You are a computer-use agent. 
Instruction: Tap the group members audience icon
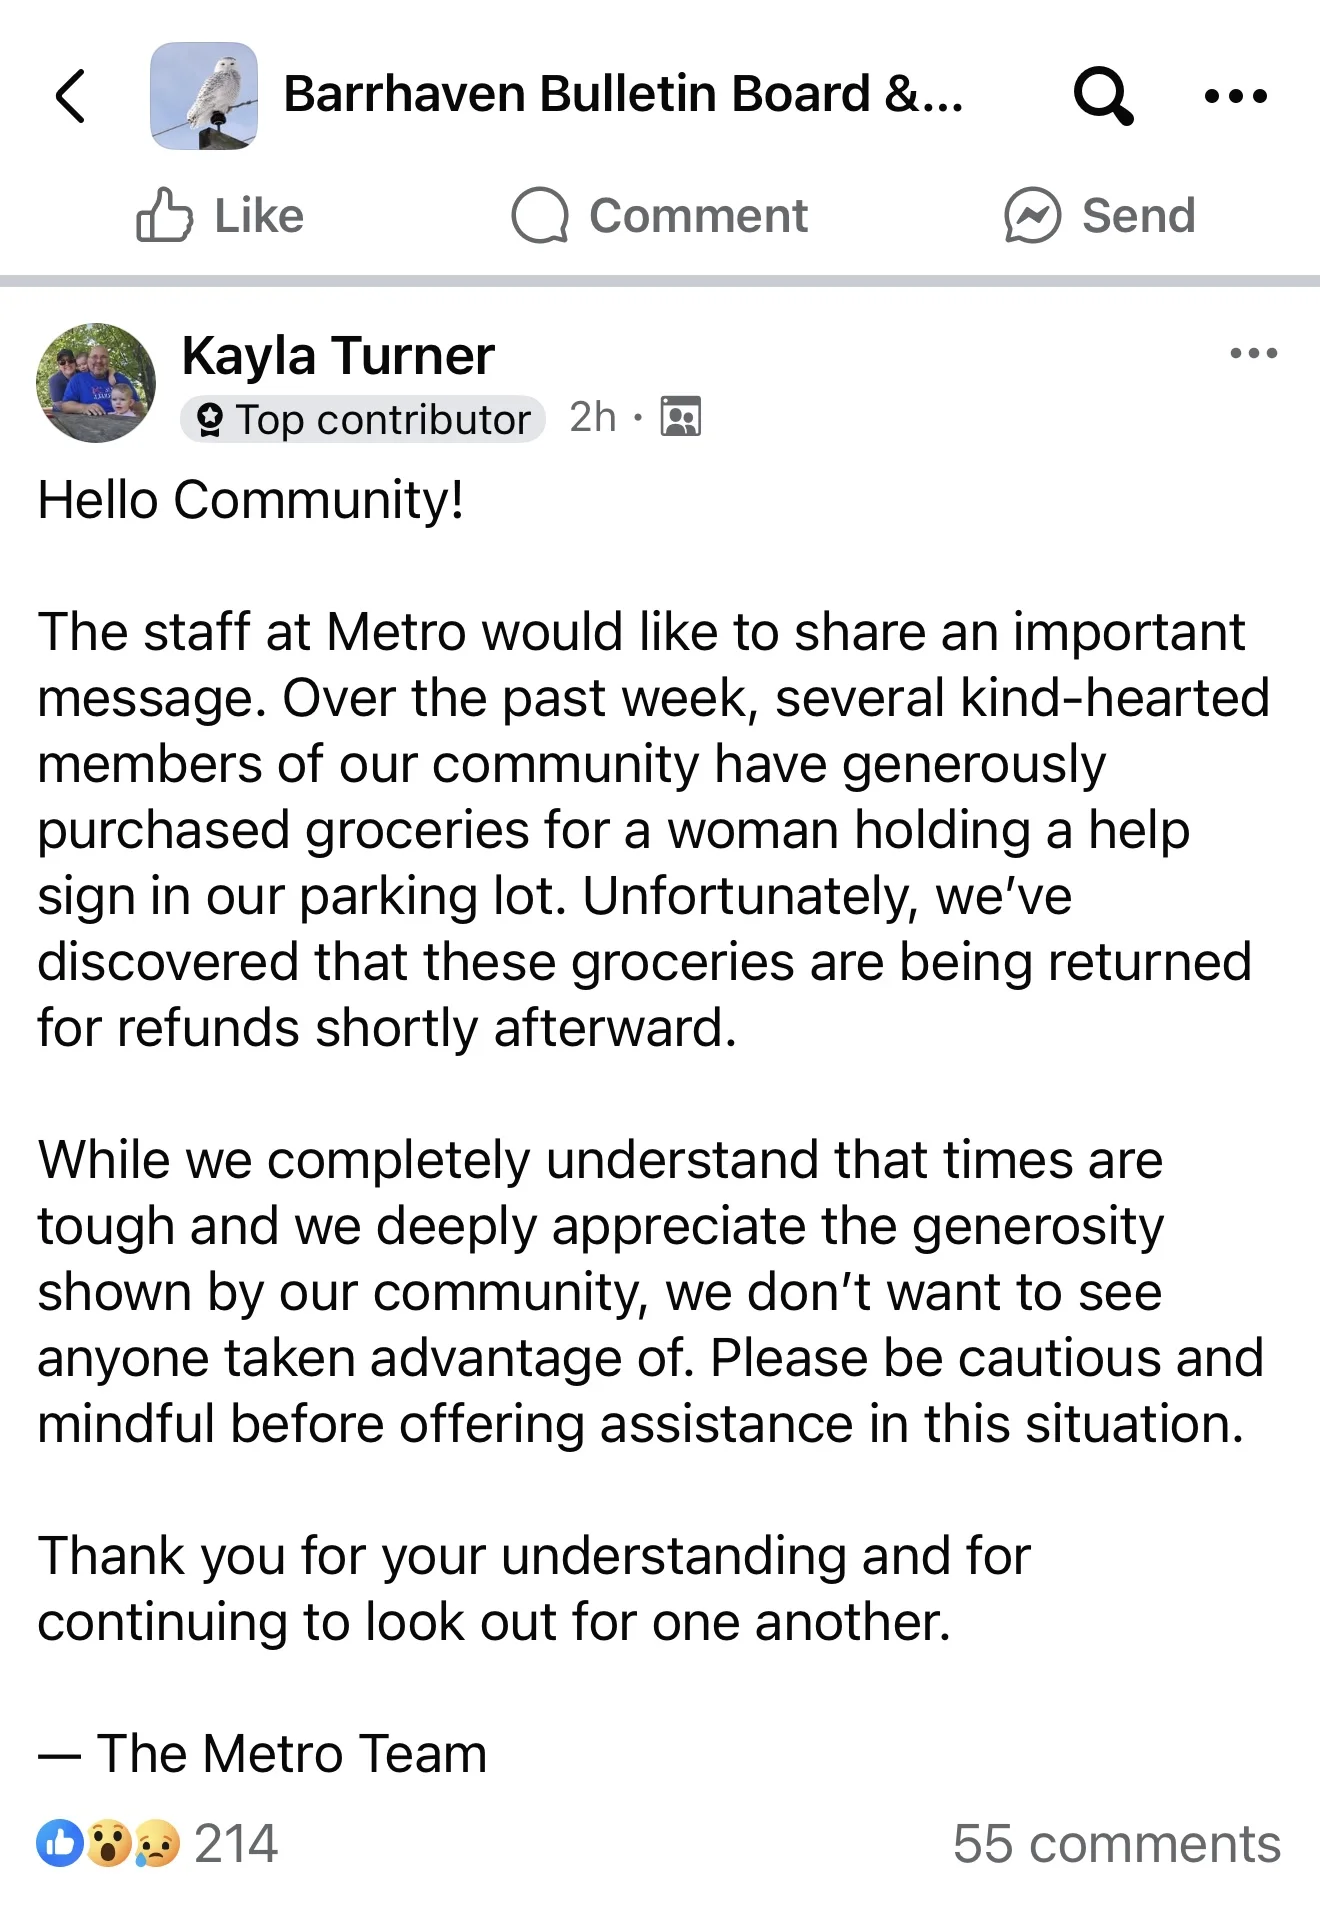pyautogui.click(x=681, y=417)
